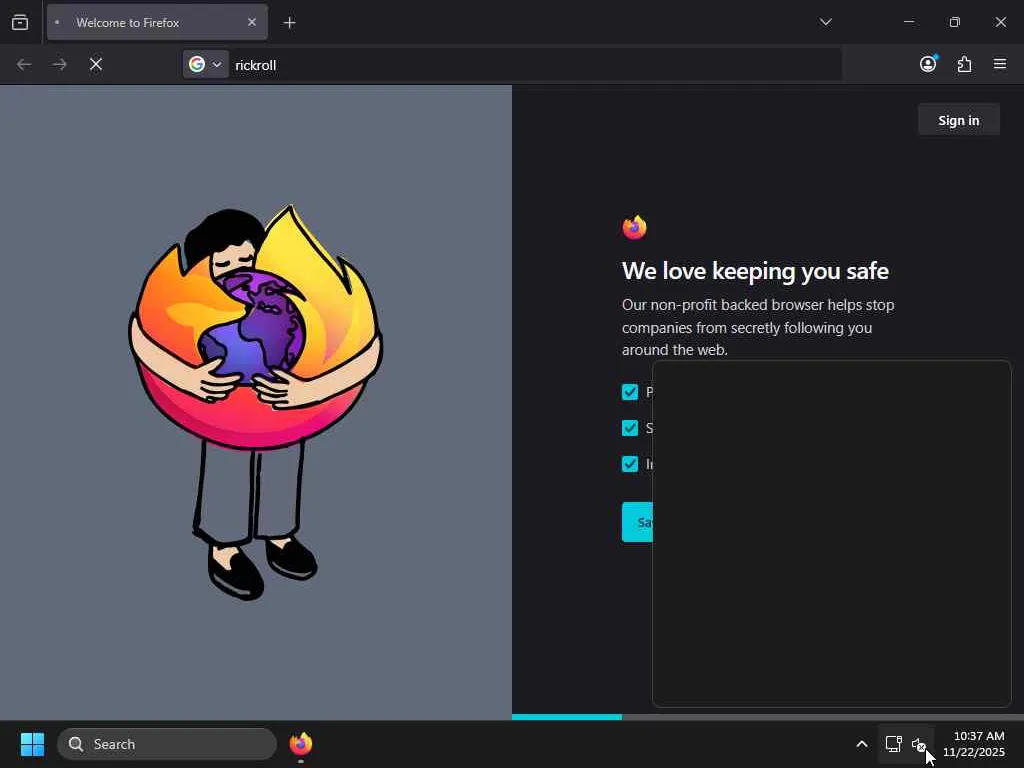The width and height of the screenshot is (1024, 768).
Task: Go back one page
Action: tap(24, 64)
